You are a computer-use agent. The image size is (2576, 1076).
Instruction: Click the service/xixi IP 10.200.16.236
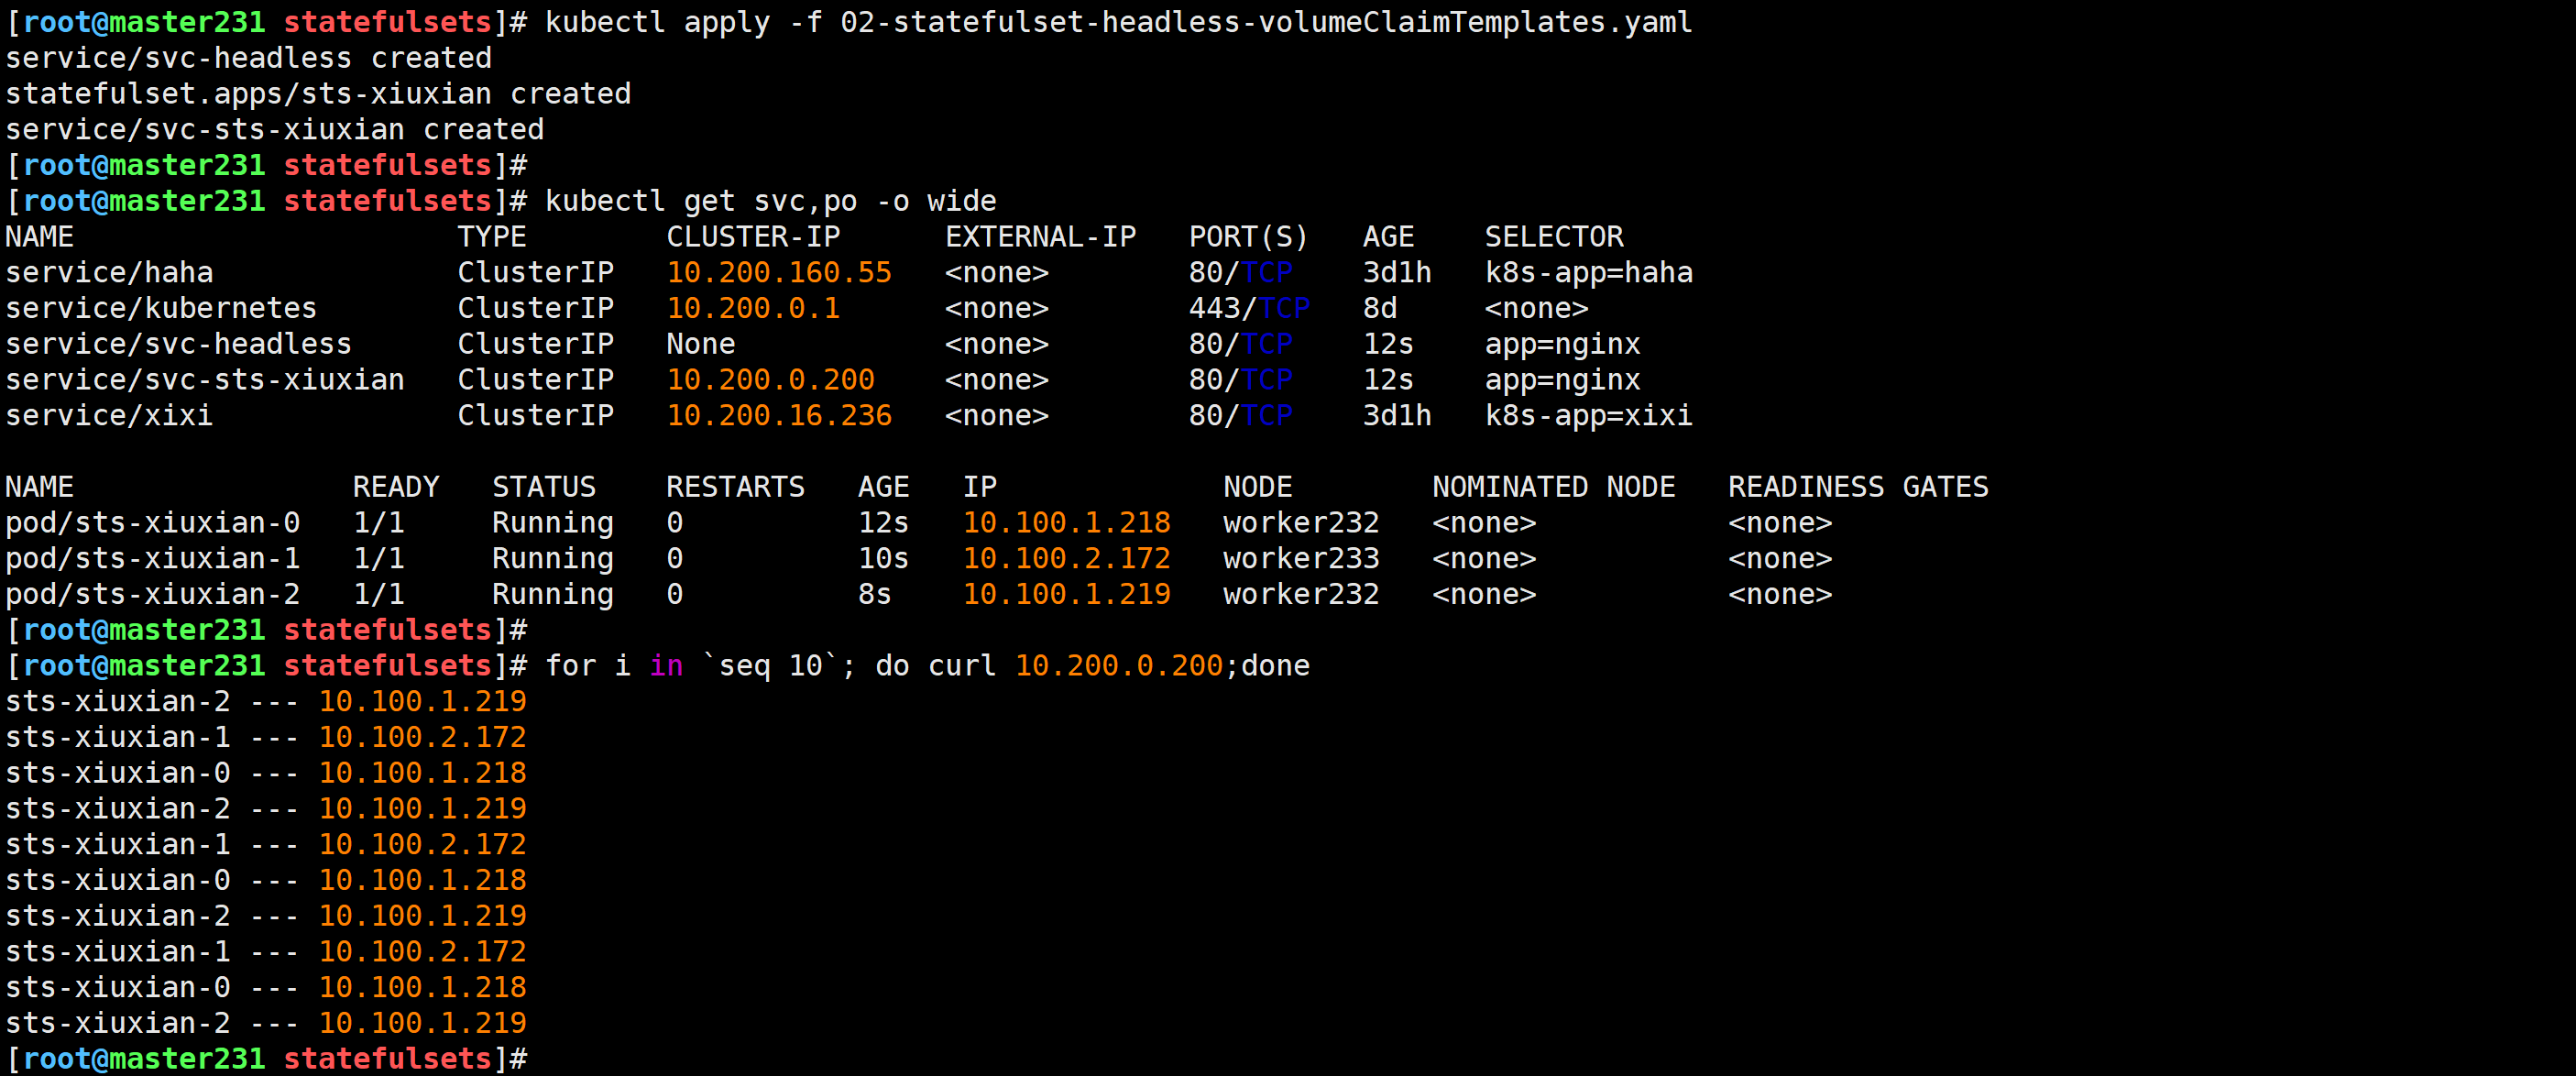pos(778,416)
